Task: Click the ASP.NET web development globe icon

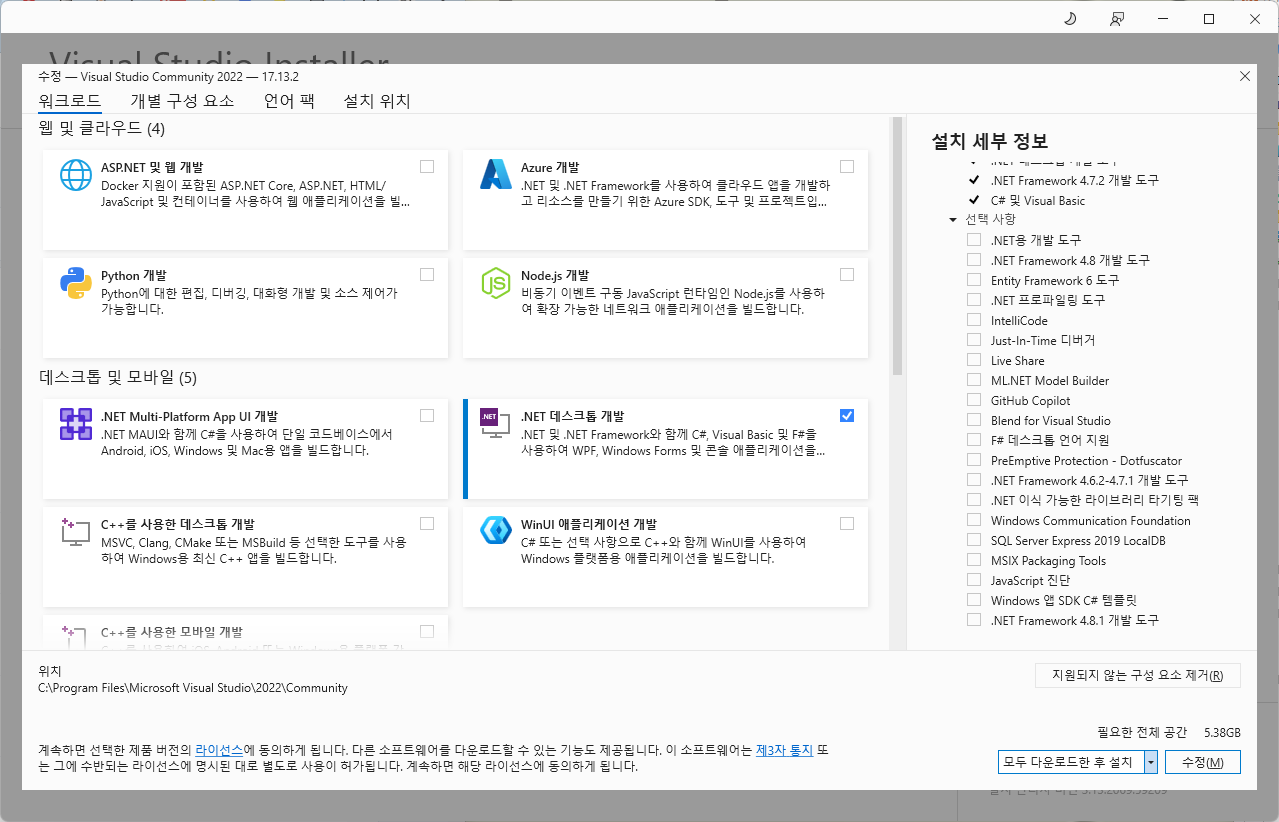Action: tap(76, 175)
